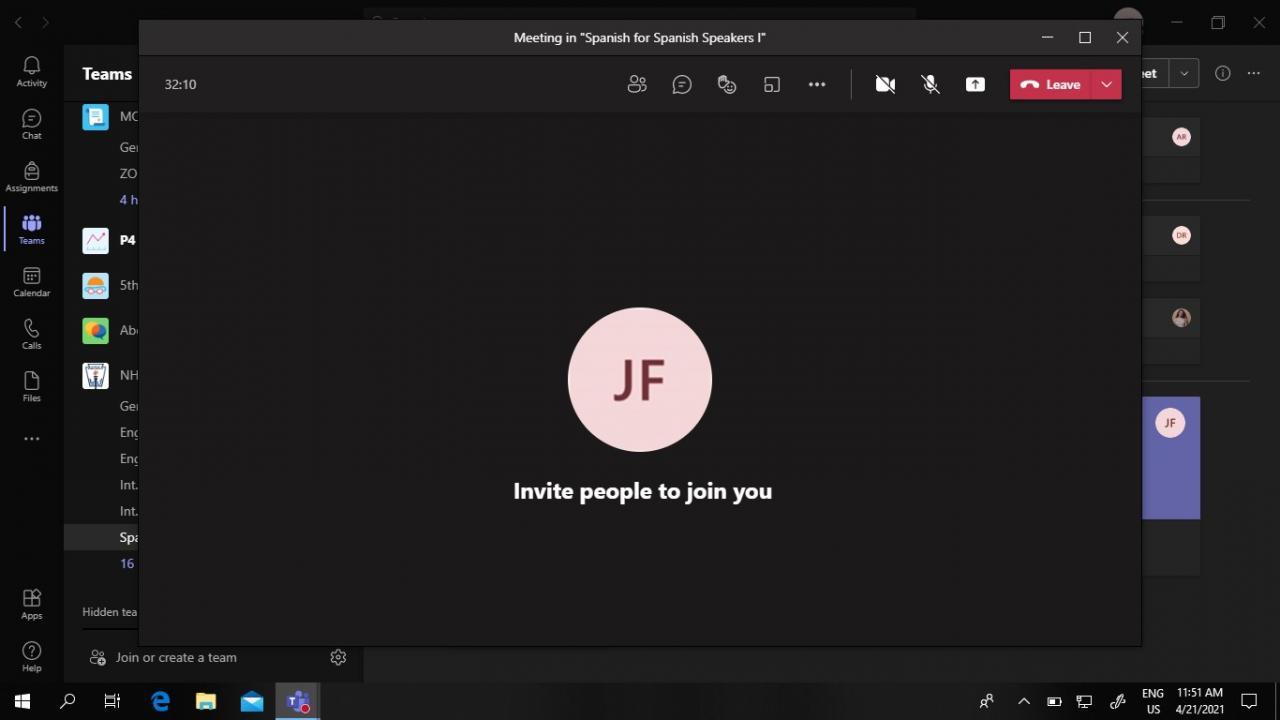Open Assignments in Teams sidebar
The width and height of the screenshot is (1280, 720).
coord(32,177)
